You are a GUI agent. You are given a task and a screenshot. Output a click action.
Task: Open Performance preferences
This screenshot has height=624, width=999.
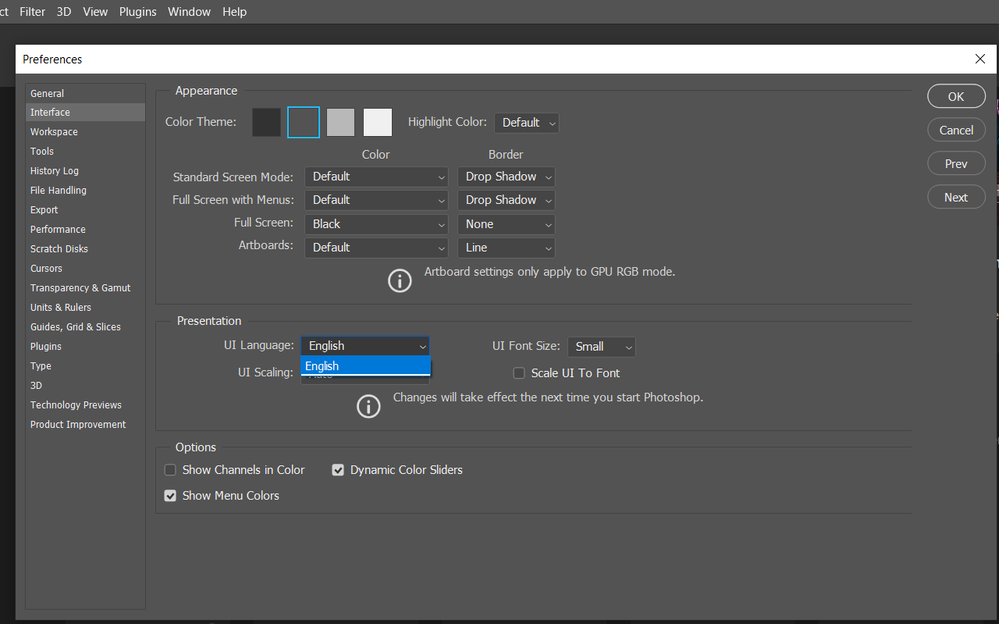pyautogui.click(x=85, y=229)
